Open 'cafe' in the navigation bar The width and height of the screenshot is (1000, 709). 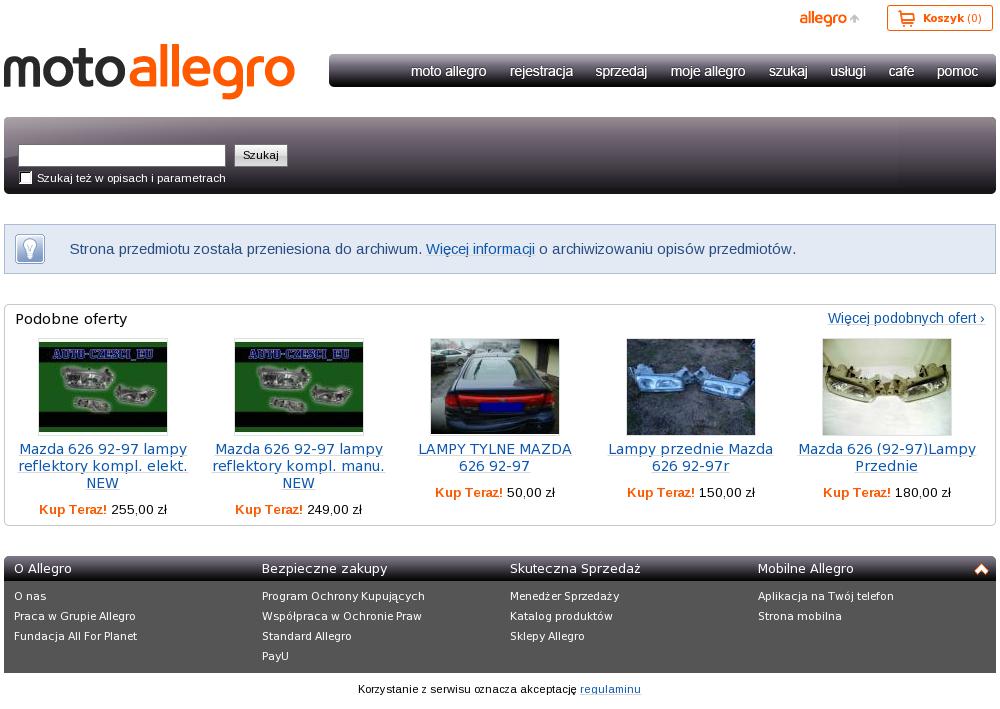coord(901,71)
